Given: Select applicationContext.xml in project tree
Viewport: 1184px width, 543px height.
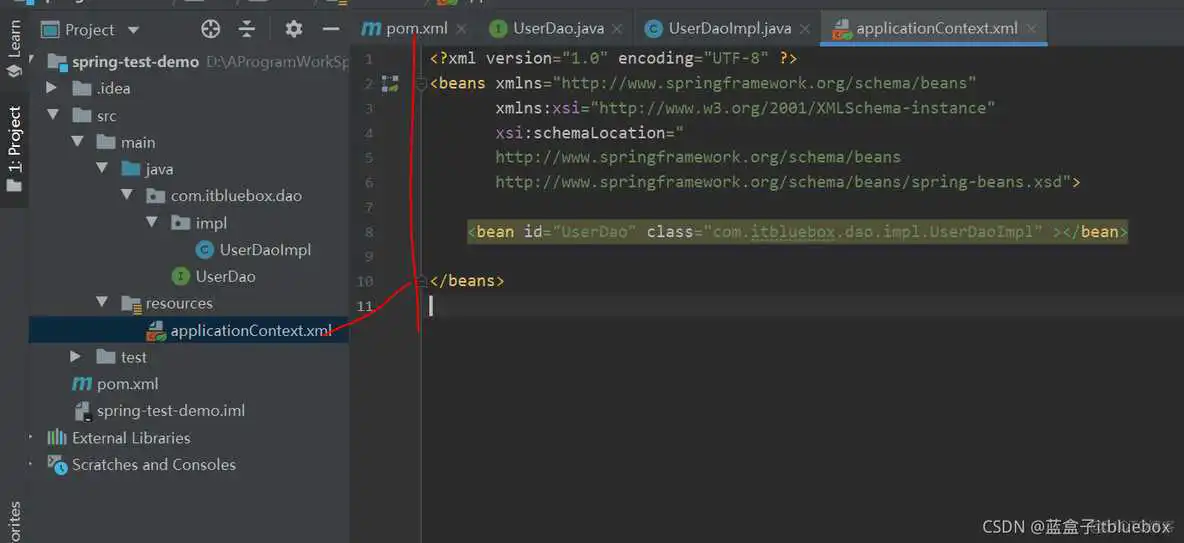Looking at the screenshot, I should pyautogui.click(x=251, y=330).
